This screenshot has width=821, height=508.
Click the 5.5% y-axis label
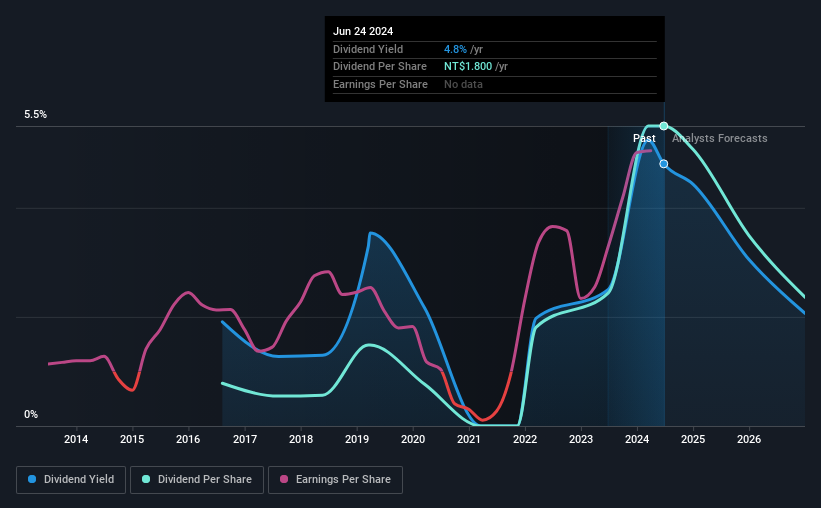click(x=35, y=114)
